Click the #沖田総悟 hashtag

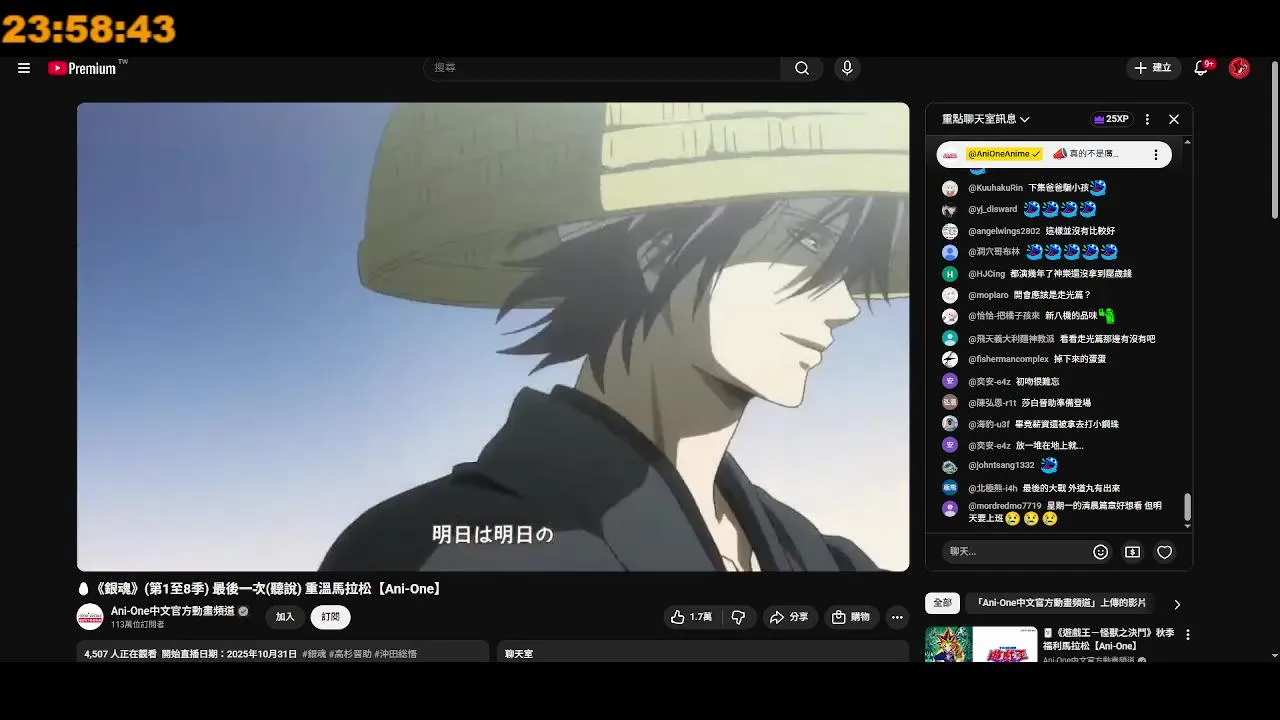396,654
